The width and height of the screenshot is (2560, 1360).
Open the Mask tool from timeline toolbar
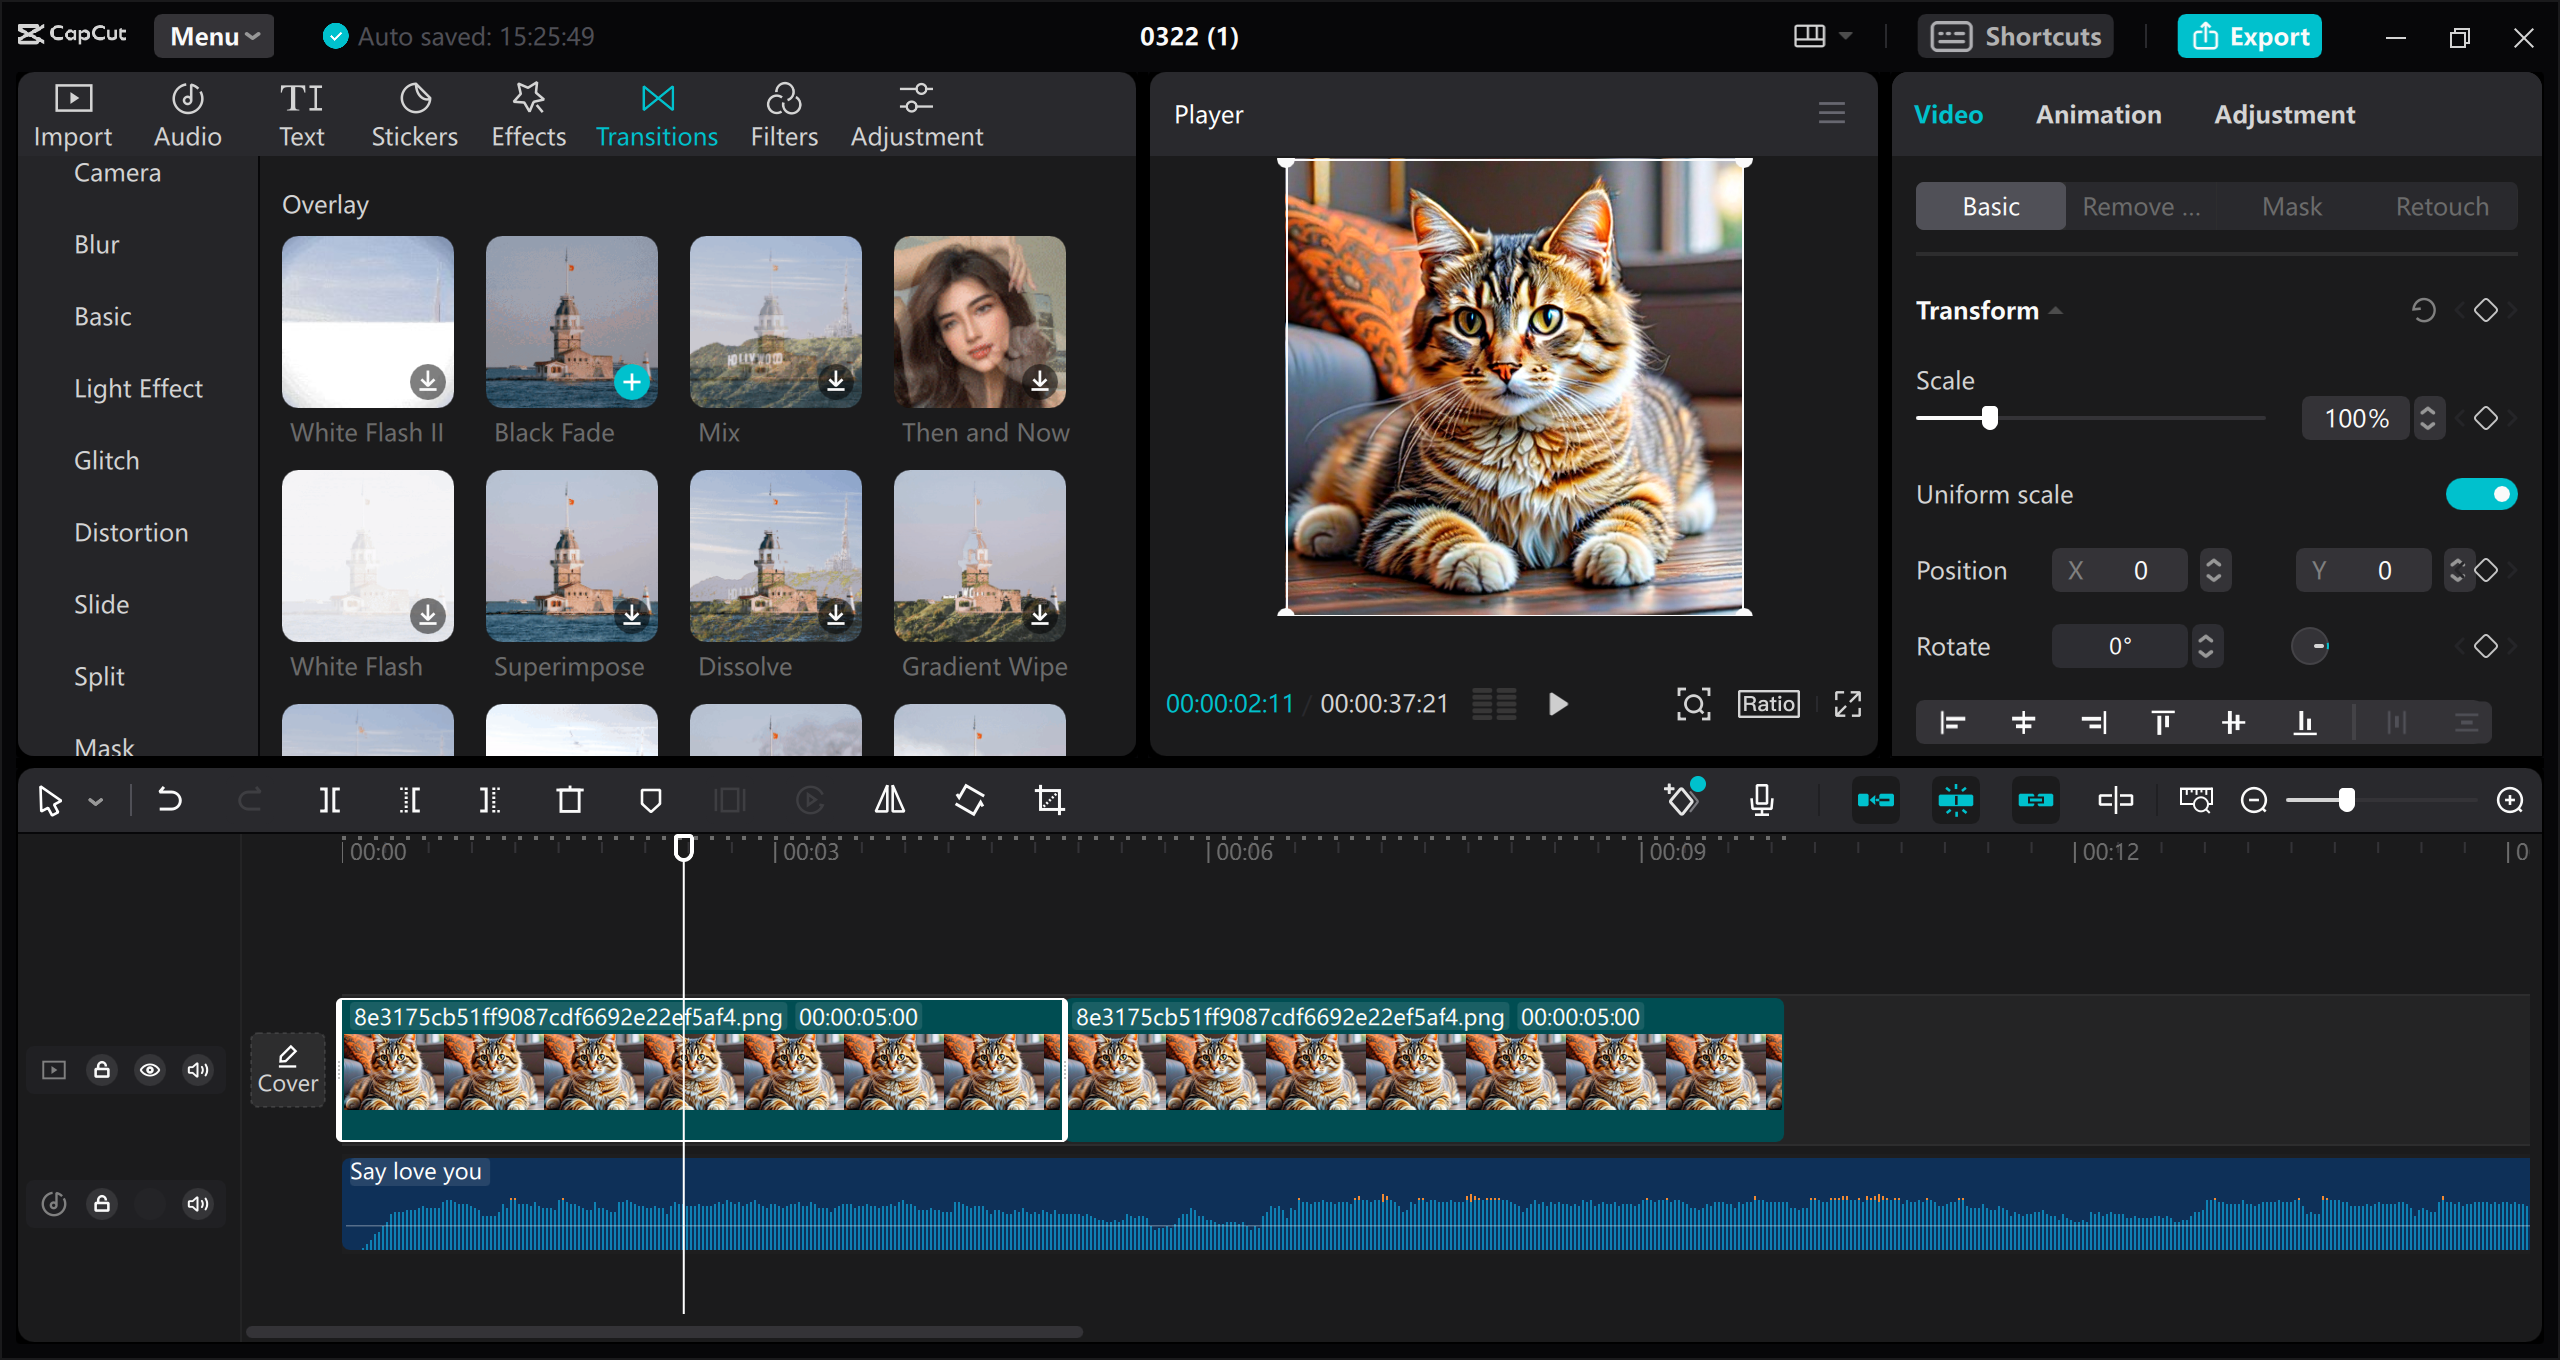click(650, 800)
